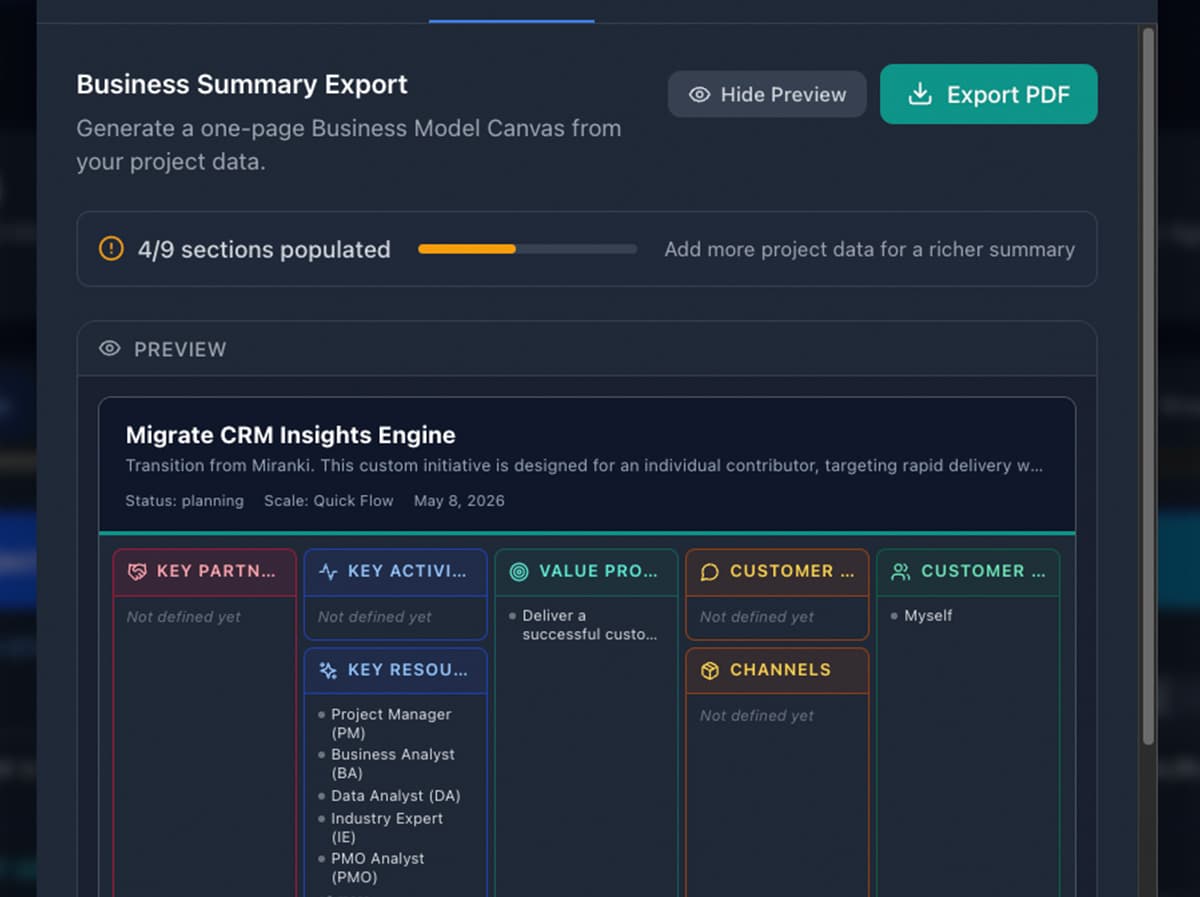Click Not defined yet under Channels
1200x897 pixels.
pyautogui.click(x=757, y=716)
